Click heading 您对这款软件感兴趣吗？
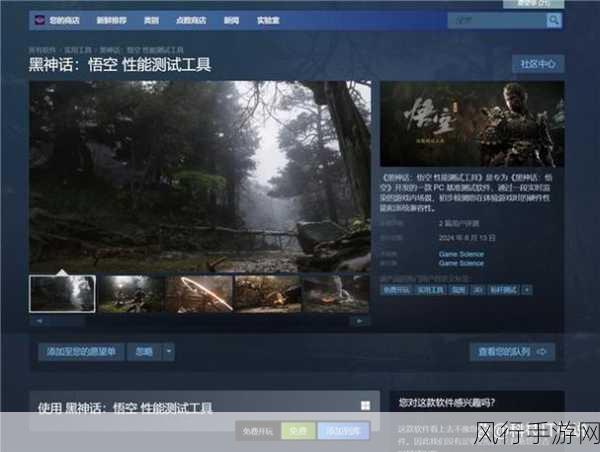The height and width of the screenshot is (452, 600). click(447, 403)
